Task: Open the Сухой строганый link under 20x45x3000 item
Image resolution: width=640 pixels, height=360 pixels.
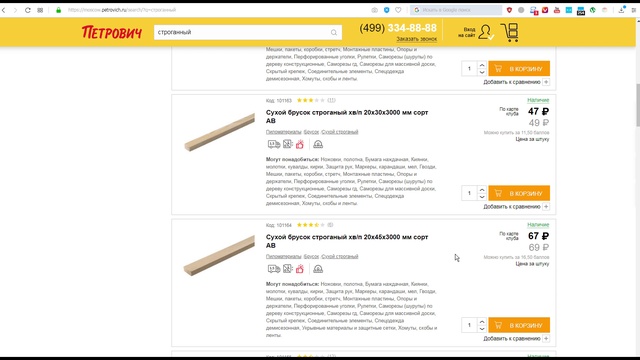Action: [340, 256]
